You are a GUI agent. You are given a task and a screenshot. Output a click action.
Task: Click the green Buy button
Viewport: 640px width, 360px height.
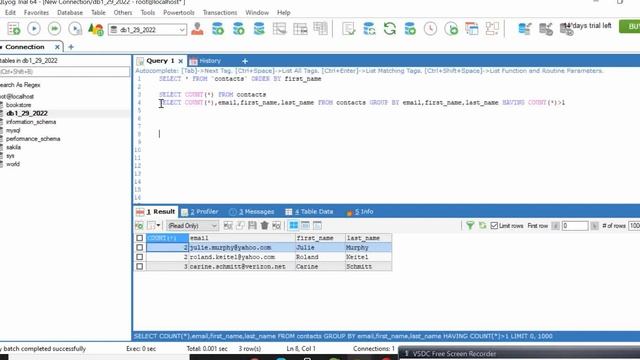(x=629, y=27)
